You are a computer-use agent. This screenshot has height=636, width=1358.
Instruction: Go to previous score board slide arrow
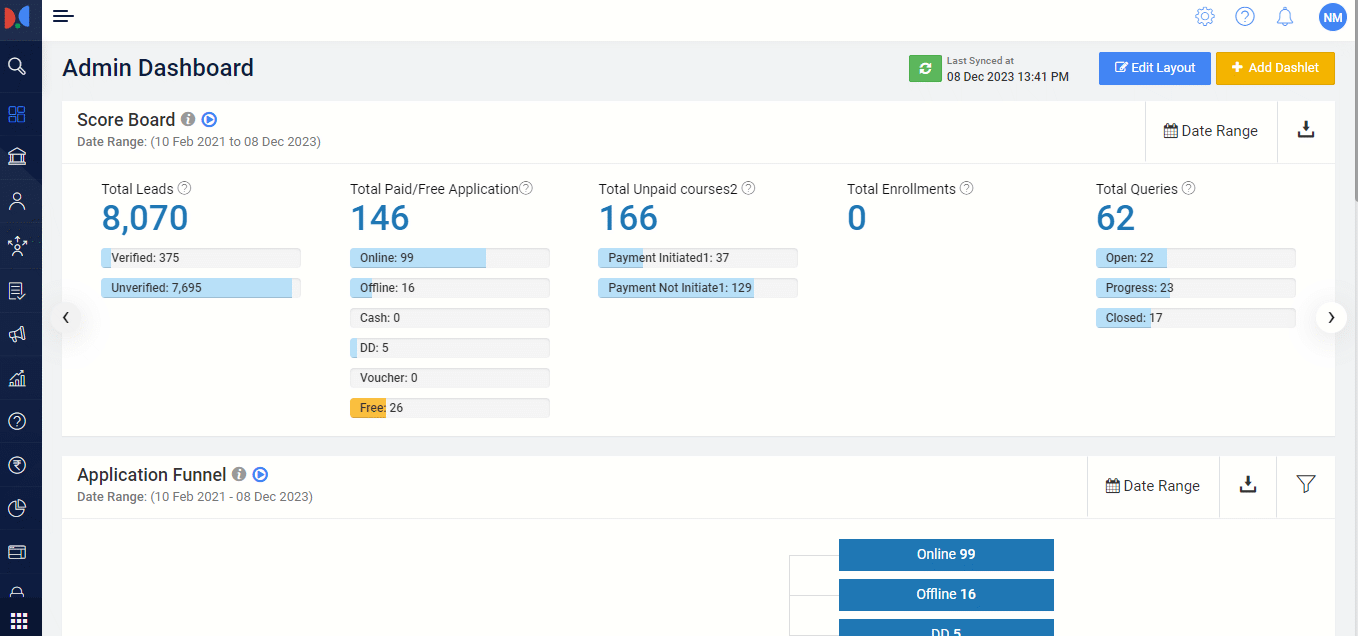click(x=66, y=317)
